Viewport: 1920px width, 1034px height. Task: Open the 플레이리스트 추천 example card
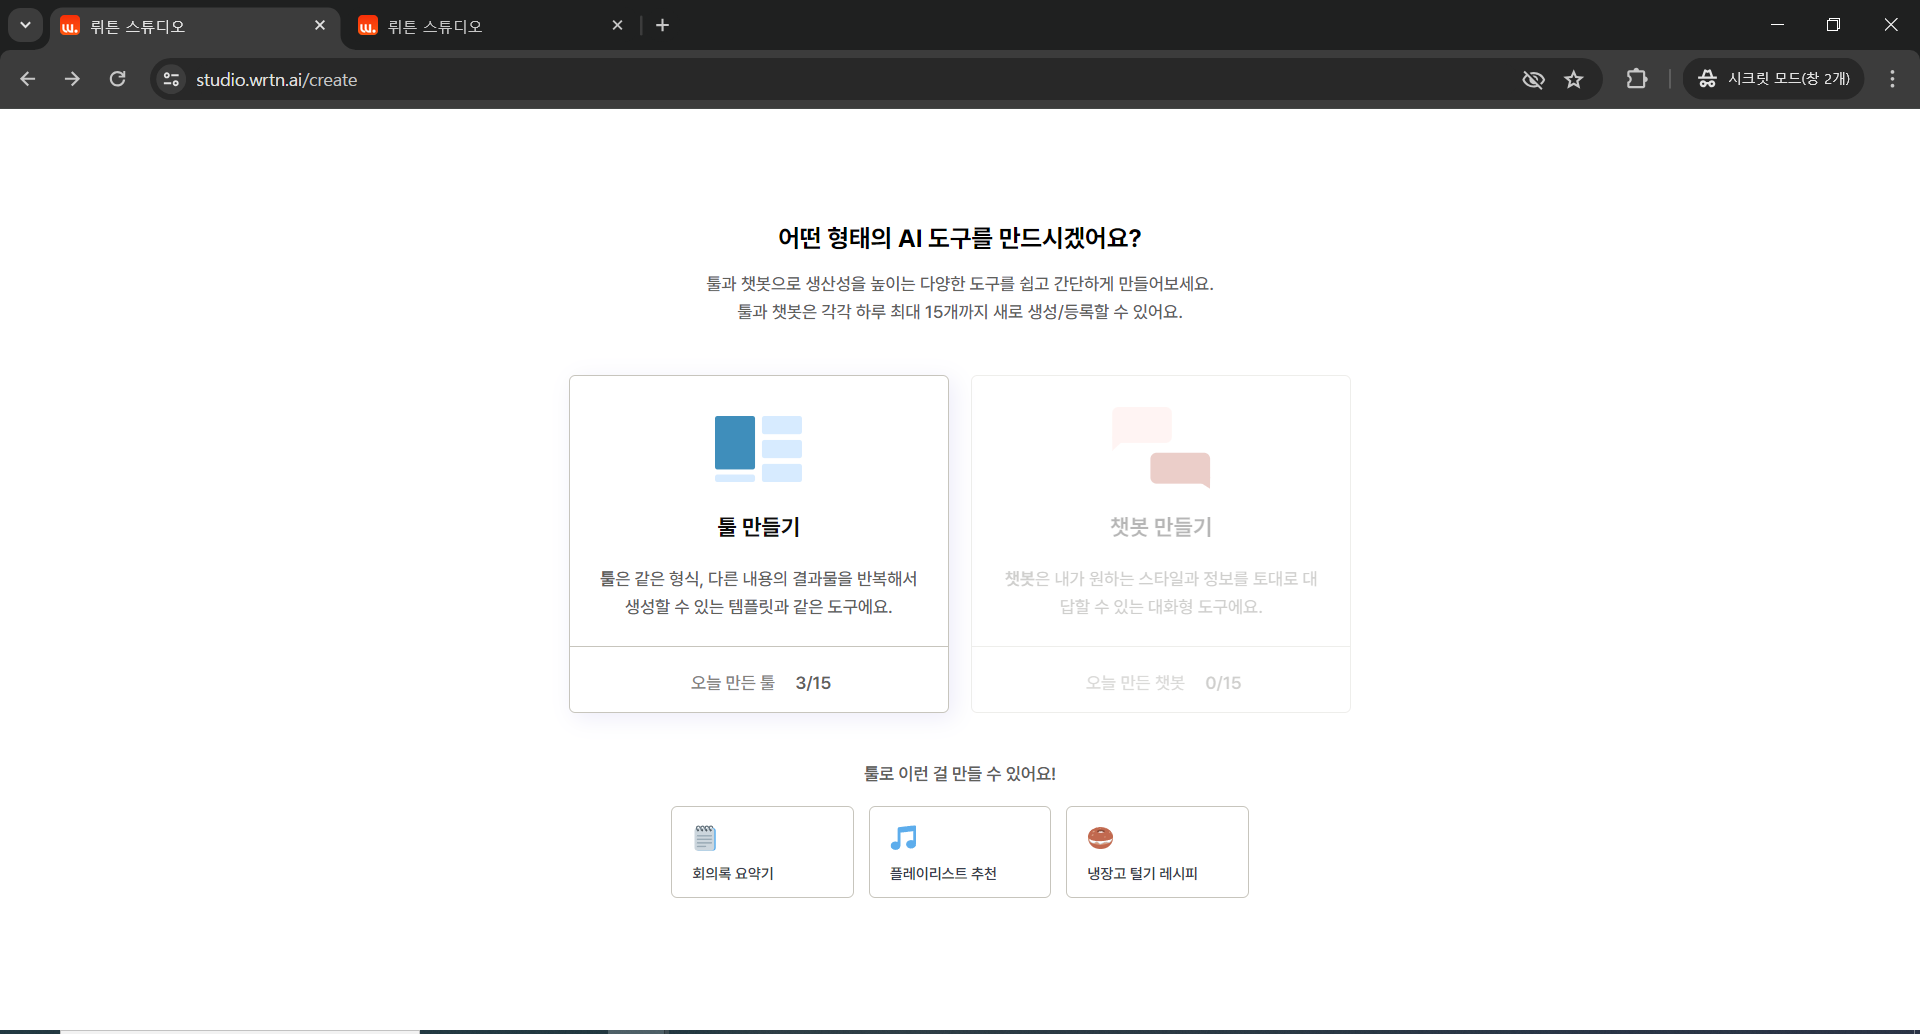click(x=960, y=852)
